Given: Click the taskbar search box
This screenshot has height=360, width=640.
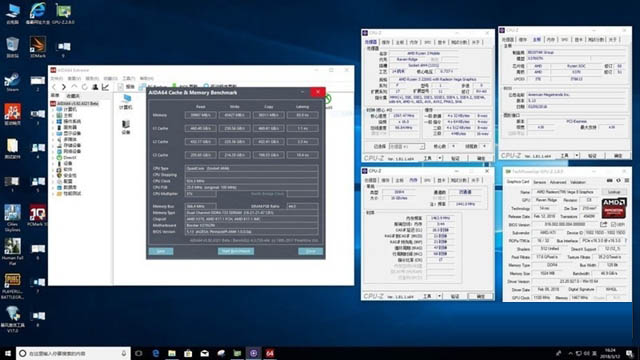Looking at the screenshot, I should click(73, 353).
